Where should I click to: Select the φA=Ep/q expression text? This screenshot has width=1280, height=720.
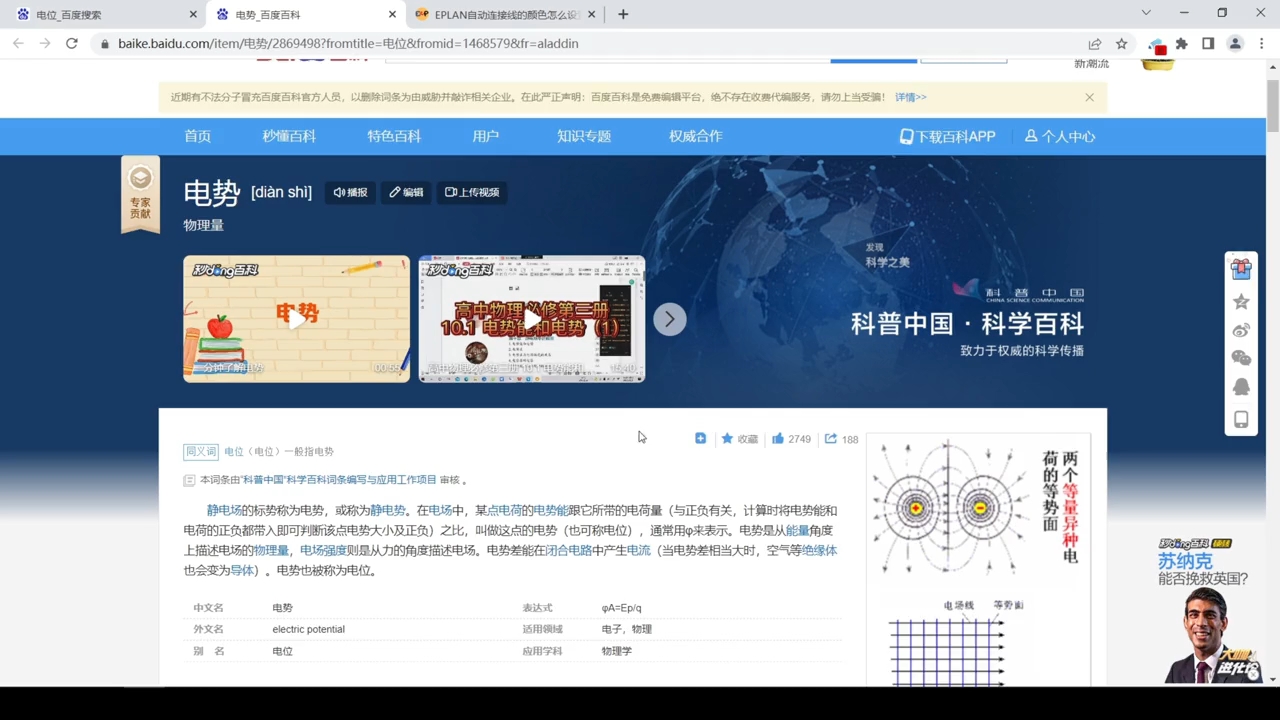pos(621,608)
